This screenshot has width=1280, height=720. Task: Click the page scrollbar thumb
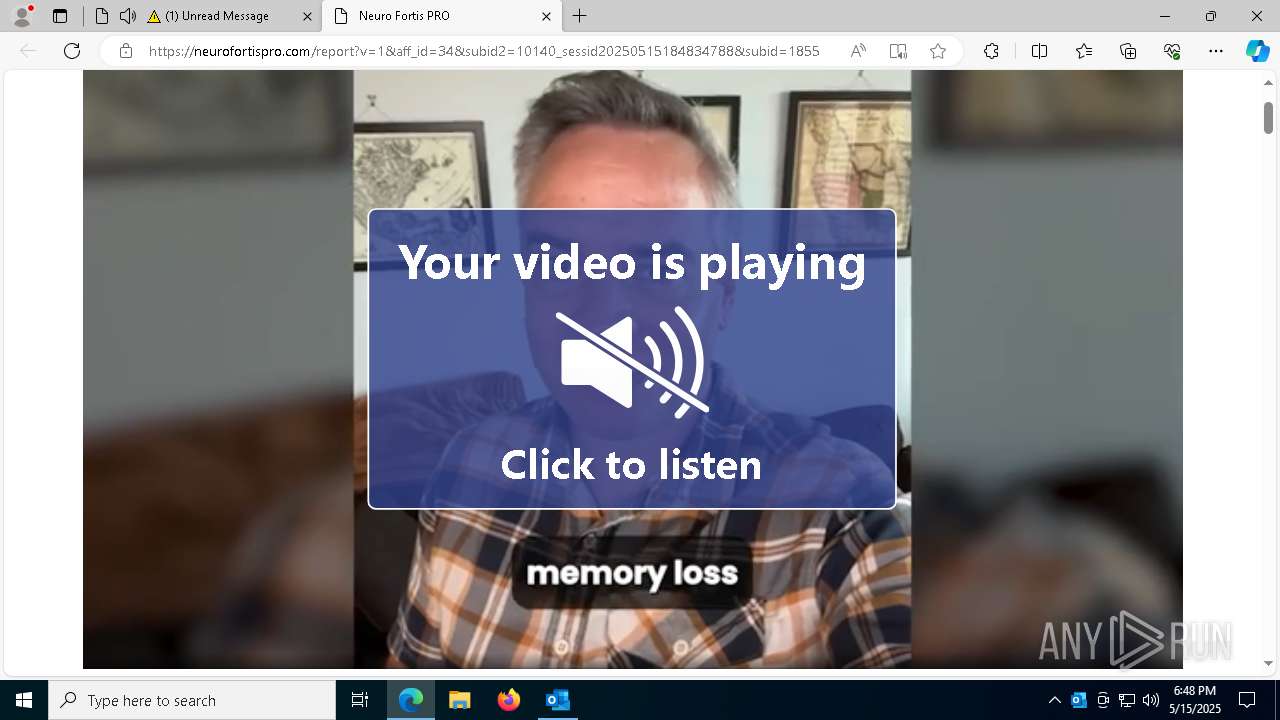(x=1268, y=116)
